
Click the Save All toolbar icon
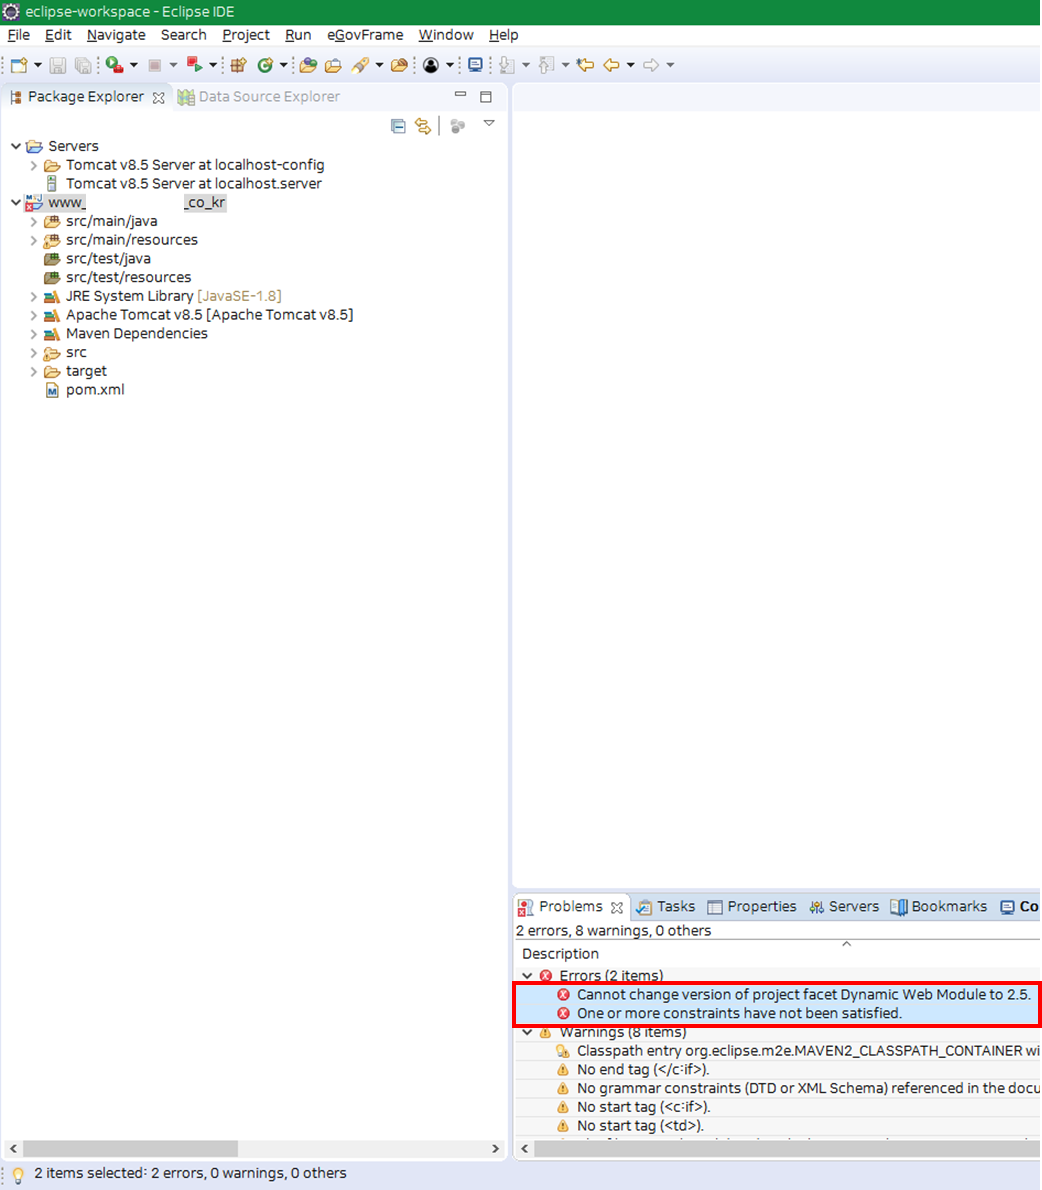[83, 65]
